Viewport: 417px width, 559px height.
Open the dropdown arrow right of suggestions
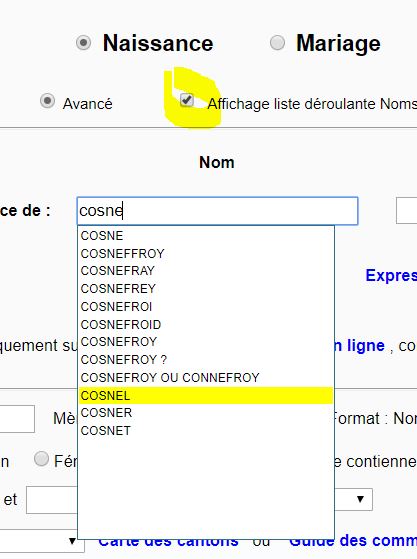coord(360,499)
